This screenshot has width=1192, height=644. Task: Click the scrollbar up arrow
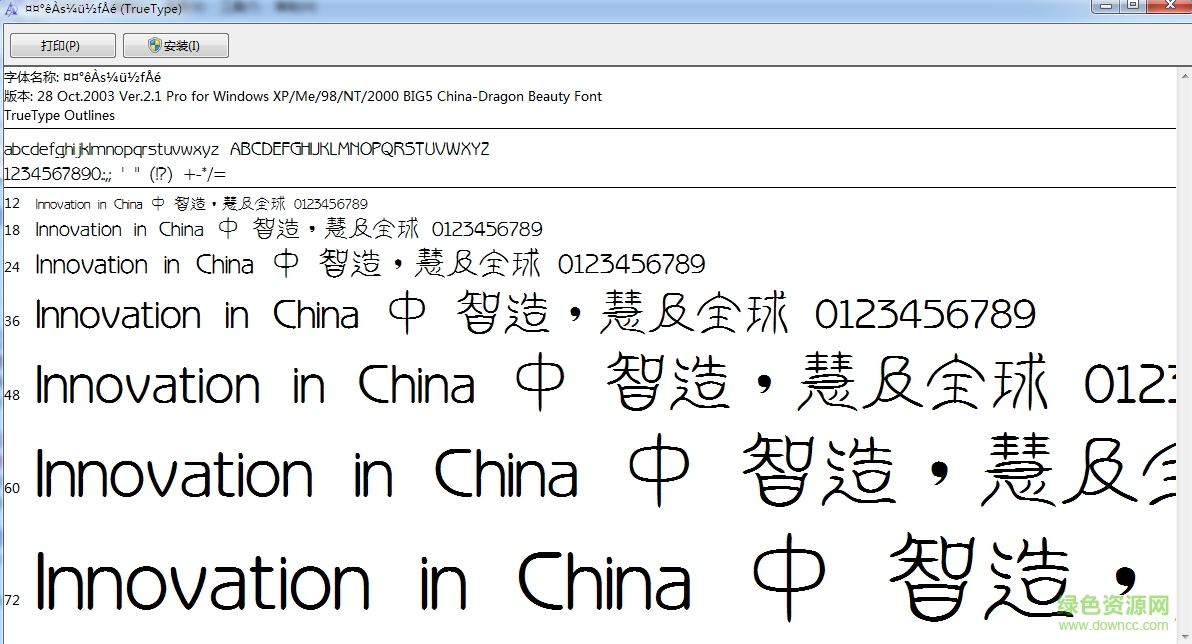(x=1185, y=77)
